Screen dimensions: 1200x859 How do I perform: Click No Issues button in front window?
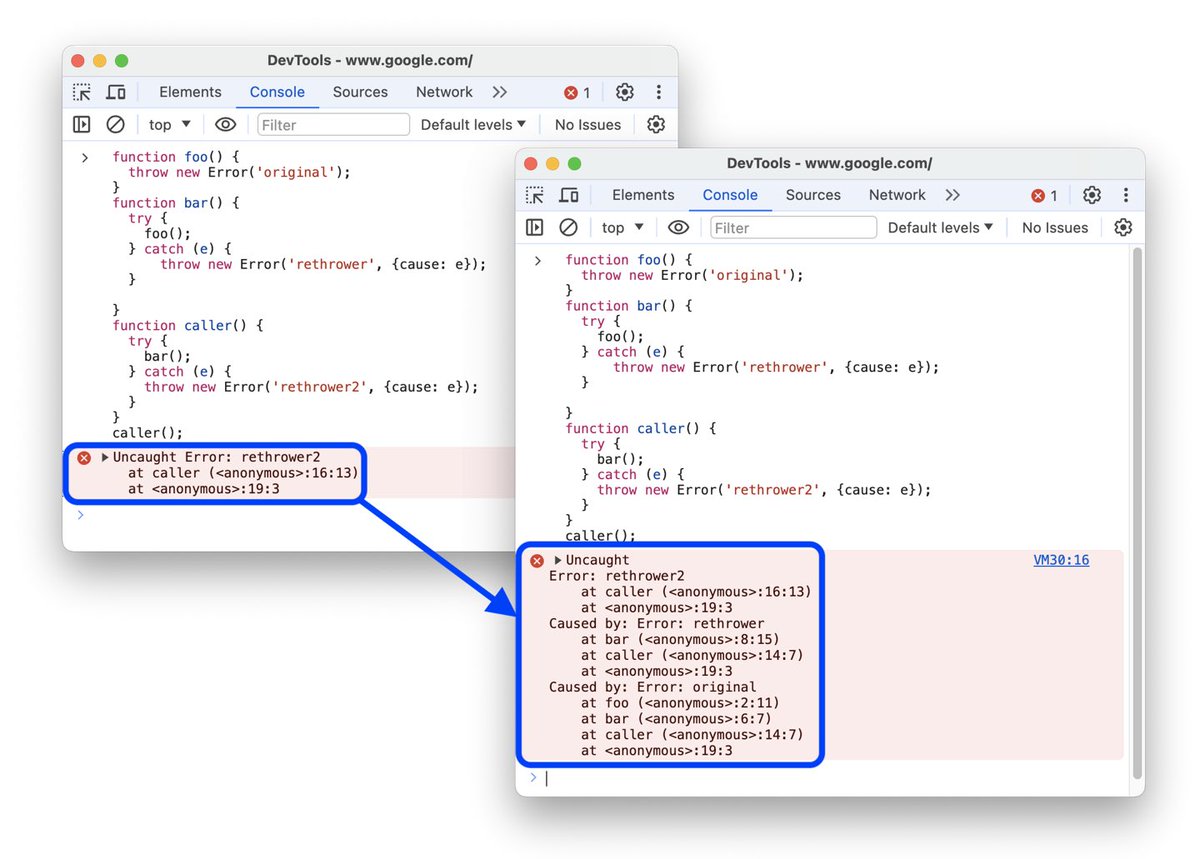1055,228
